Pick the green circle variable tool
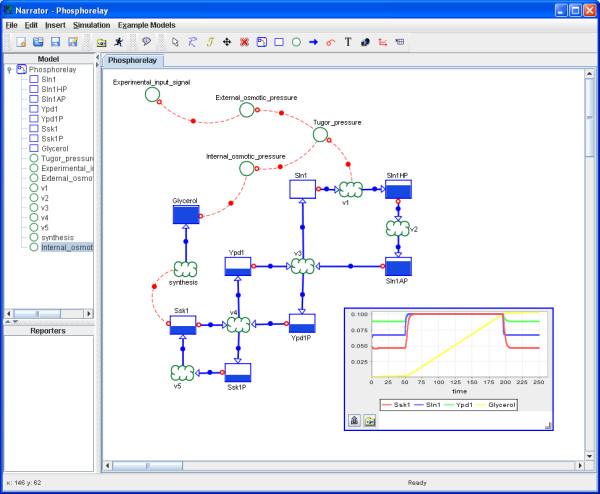This screenshot has width=600, height=494. 296,43
